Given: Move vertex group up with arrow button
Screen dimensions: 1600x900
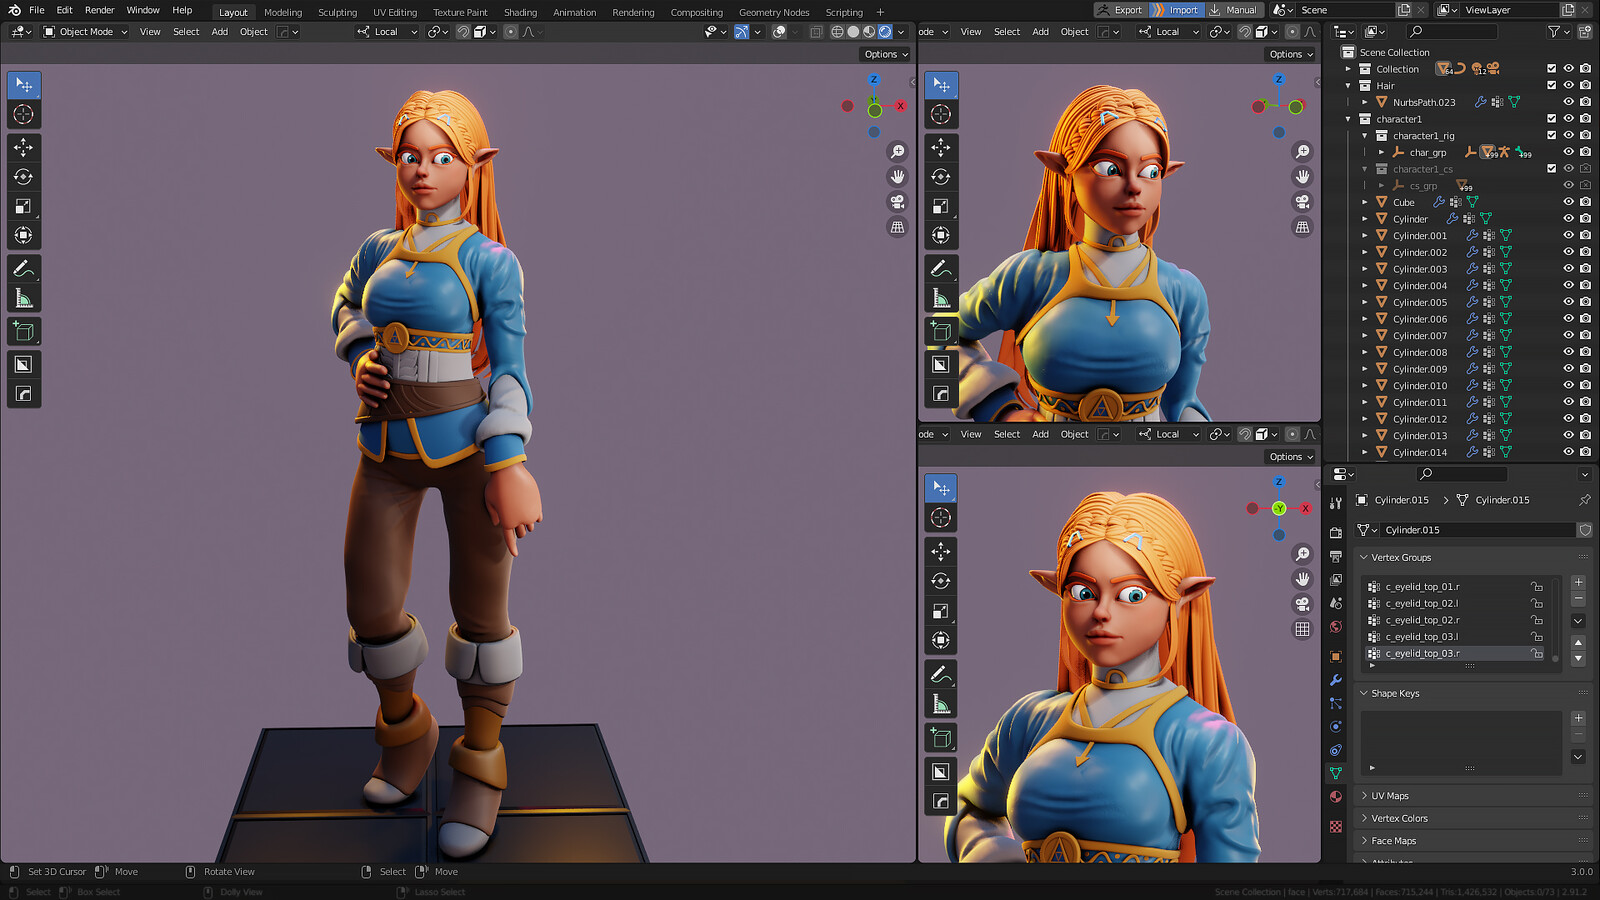Looking at the screenshot, I should pos(1578,642).
